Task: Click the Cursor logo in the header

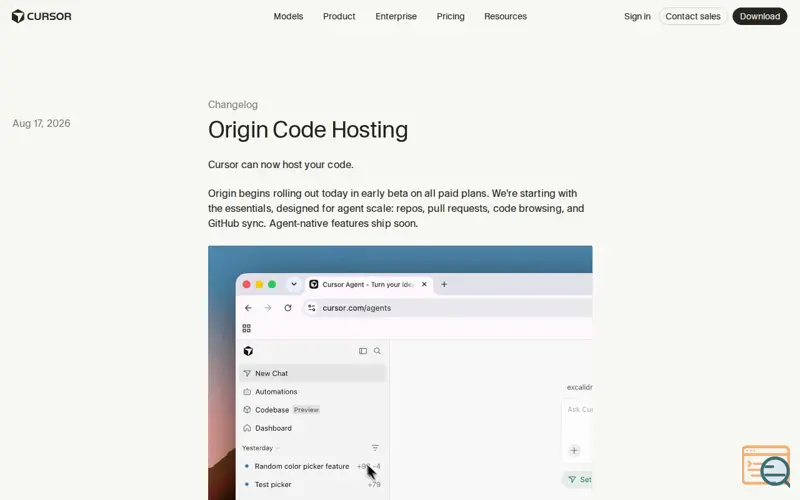Action: [x=41, y=16]
